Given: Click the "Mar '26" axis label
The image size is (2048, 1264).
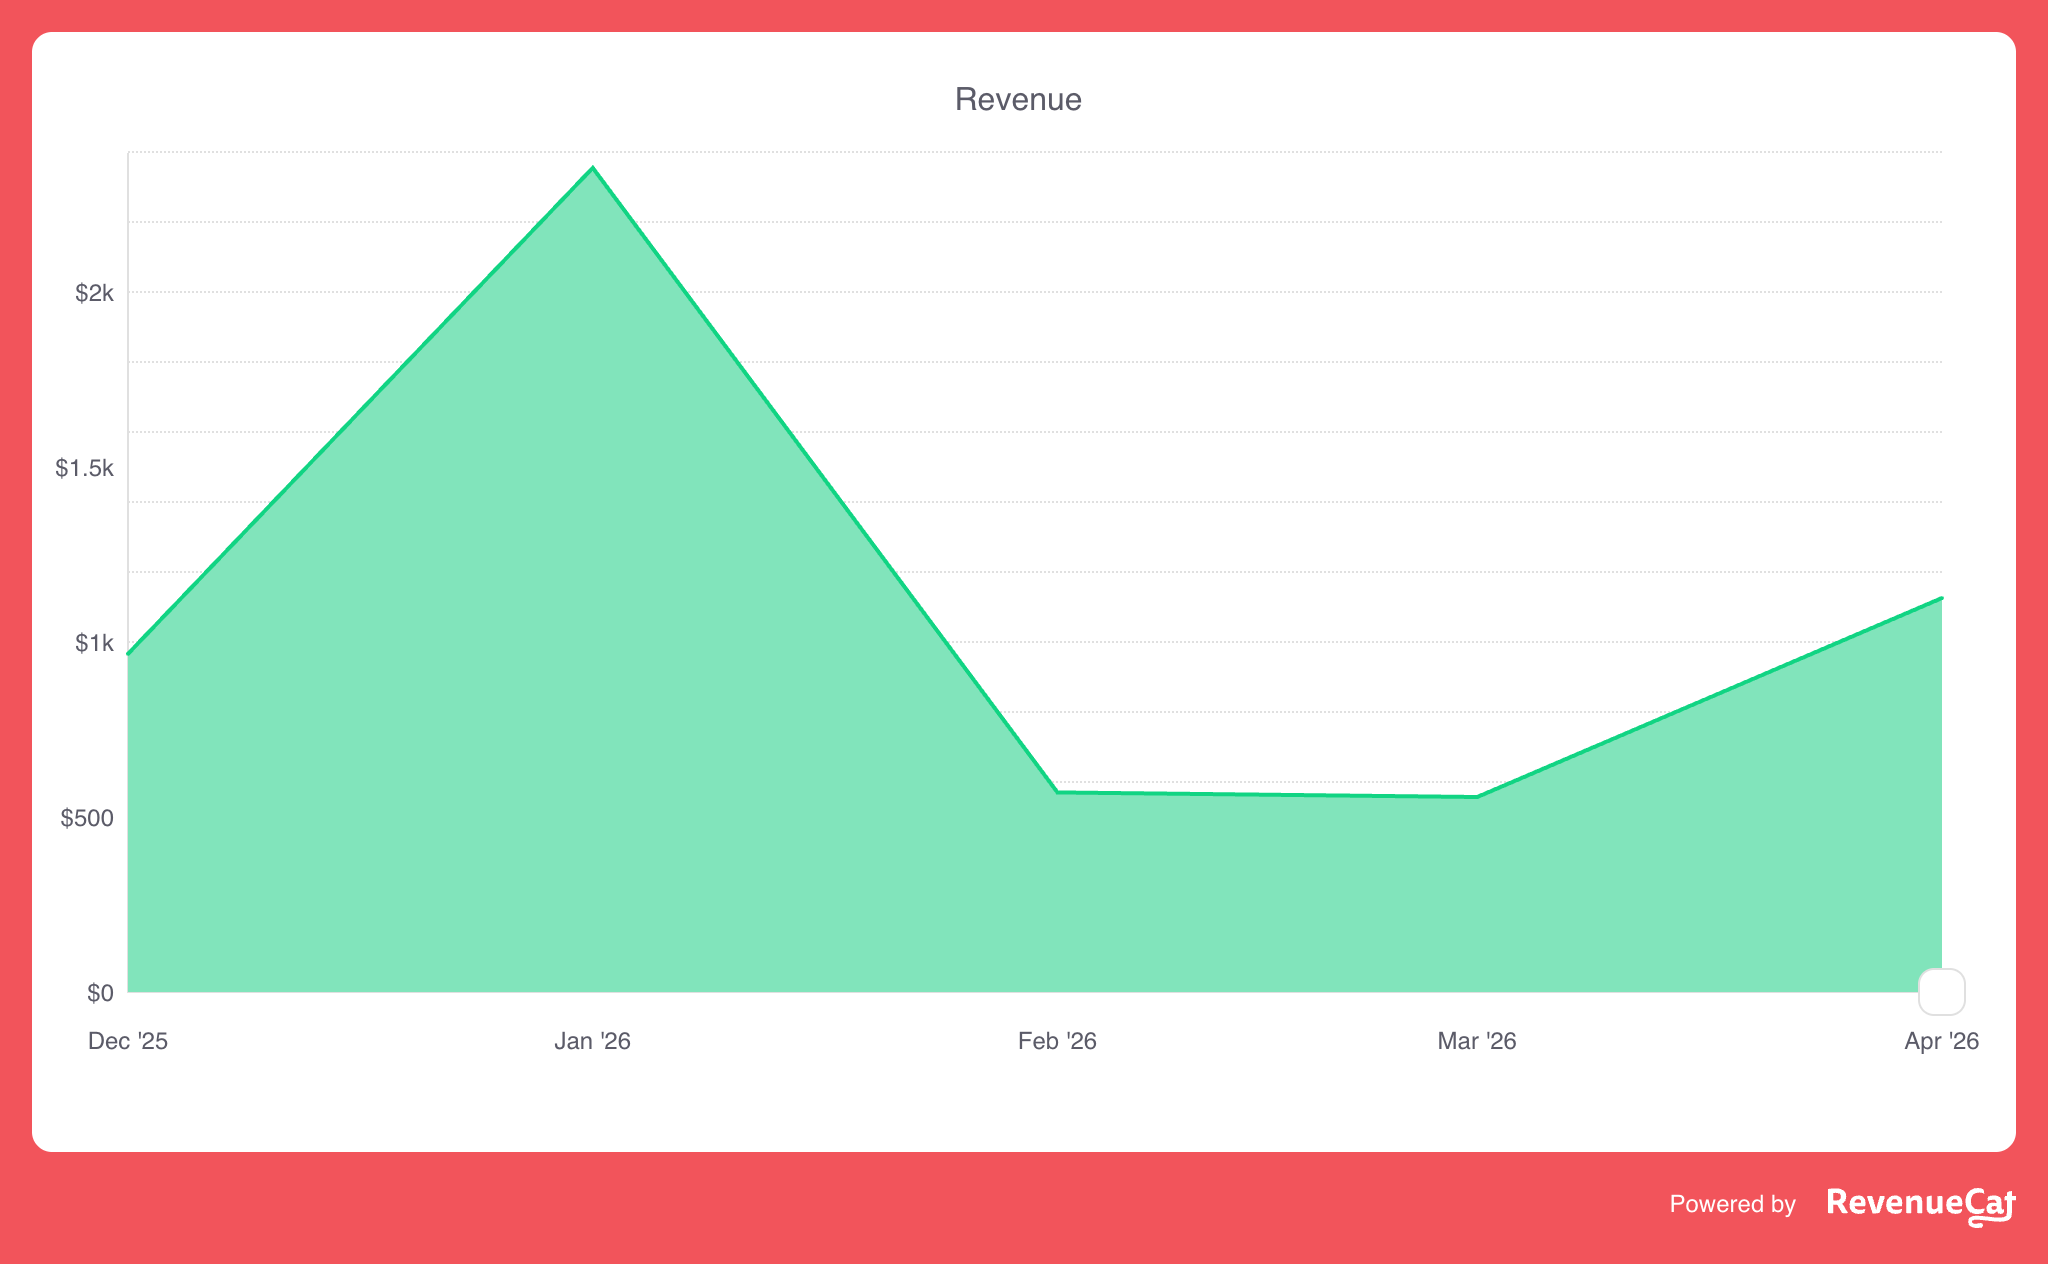Looking at the screenshot, I should [x=1477, y=1041].
